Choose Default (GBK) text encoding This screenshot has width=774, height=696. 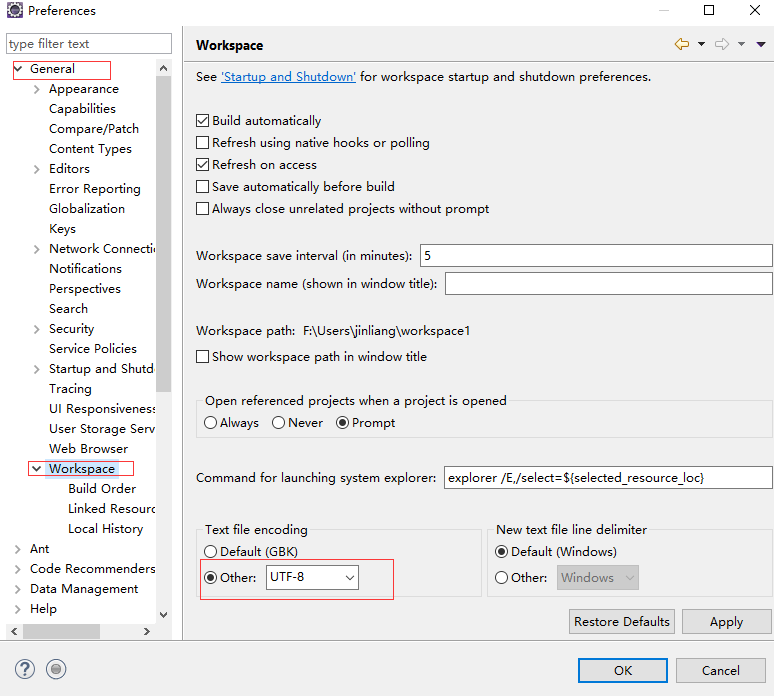click(x=210, y=552)
